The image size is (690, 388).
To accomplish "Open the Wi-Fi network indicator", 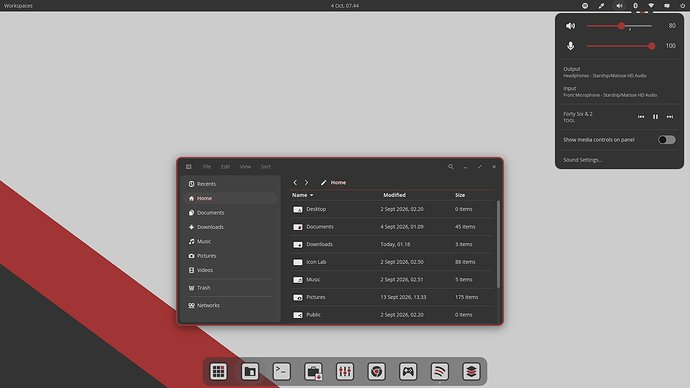I will click(651, 6).
